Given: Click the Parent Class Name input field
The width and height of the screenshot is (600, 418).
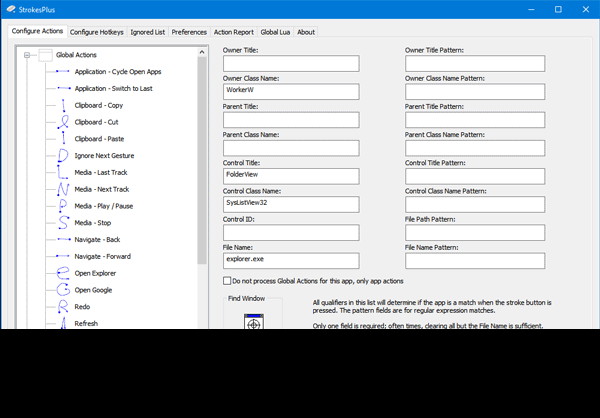Looking at the screenshot, I should pos(291,148).
